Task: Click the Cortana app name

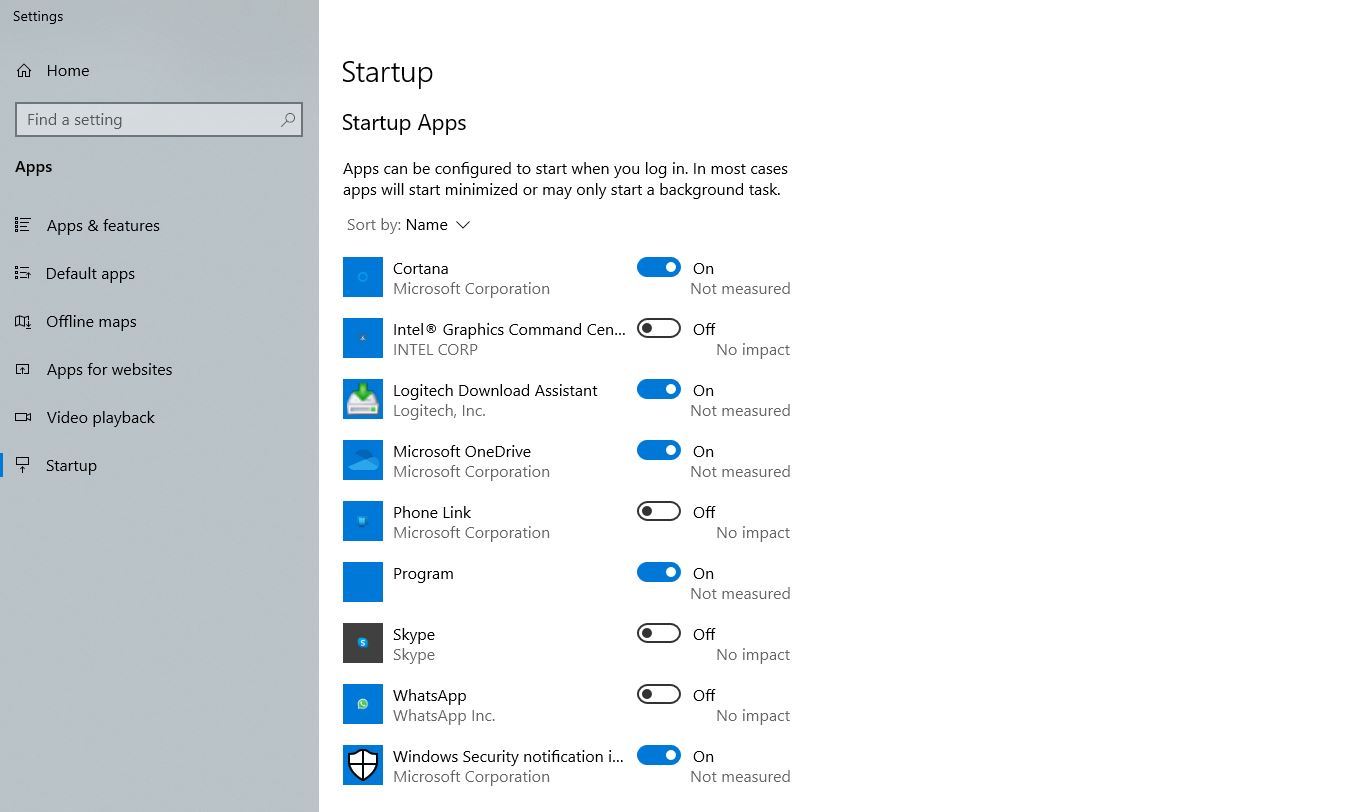Action: click(x=420, y=268)
